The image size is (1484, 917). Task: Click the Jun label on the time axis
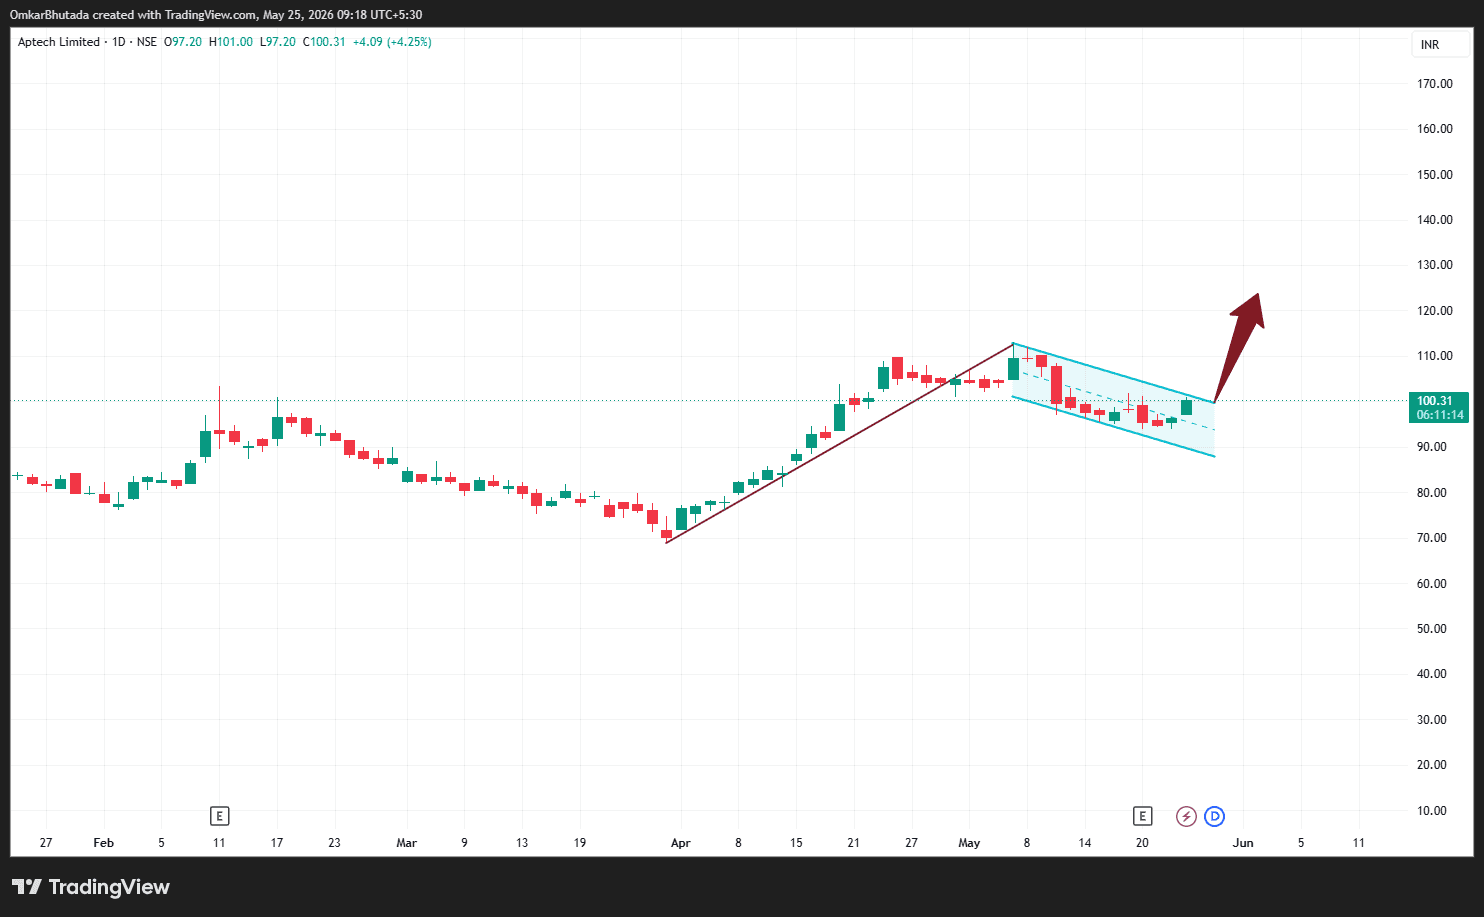coord(1243,843)
